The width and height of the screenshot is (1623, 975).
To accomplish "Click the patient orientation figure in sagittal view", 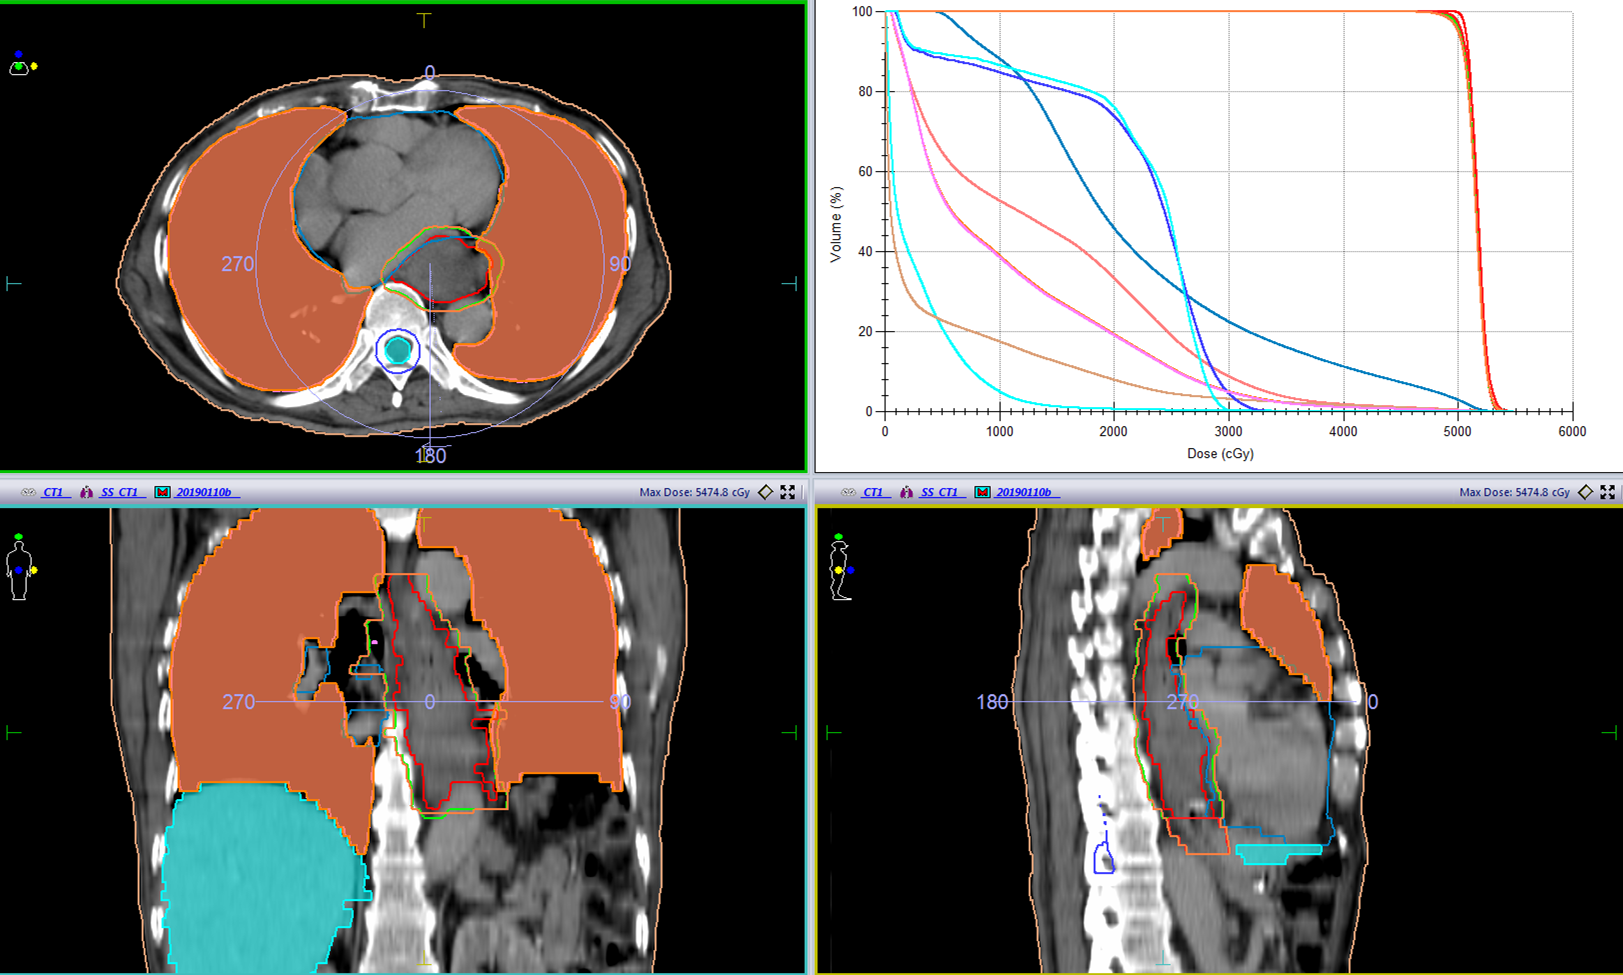I will 841,568.
